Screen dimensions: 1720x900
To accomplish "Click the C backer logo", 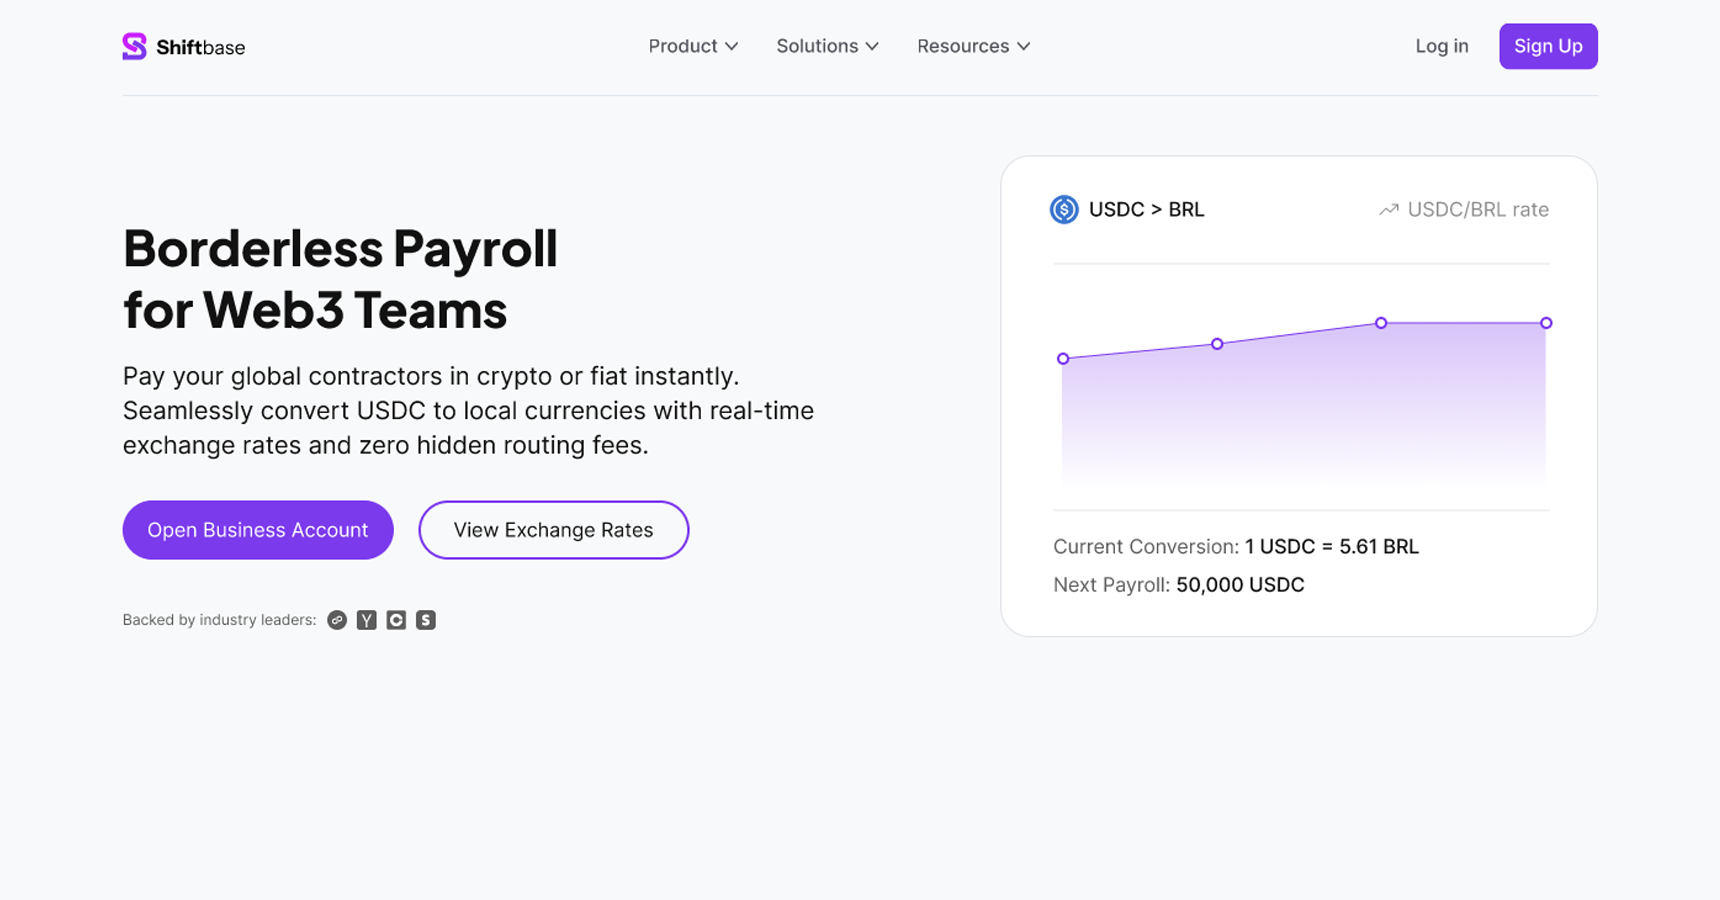I will coord(396,620).
